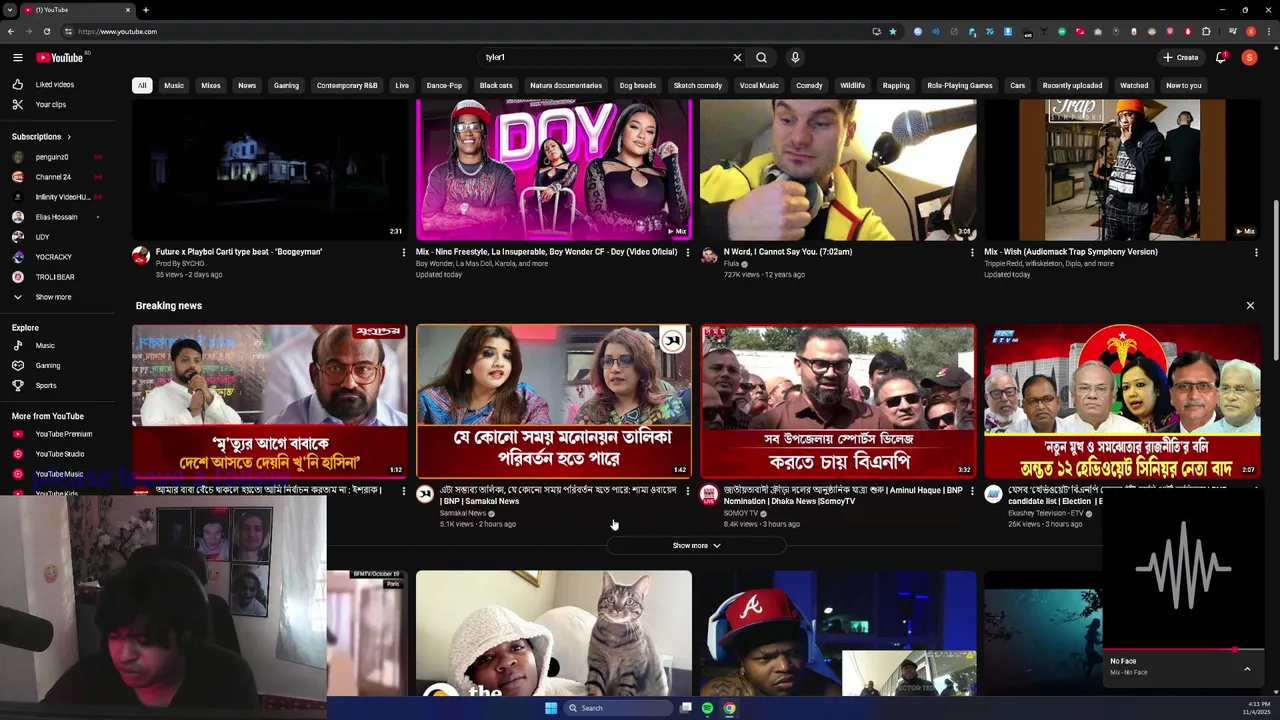Select the Gaming filter chip

point(286,86)
